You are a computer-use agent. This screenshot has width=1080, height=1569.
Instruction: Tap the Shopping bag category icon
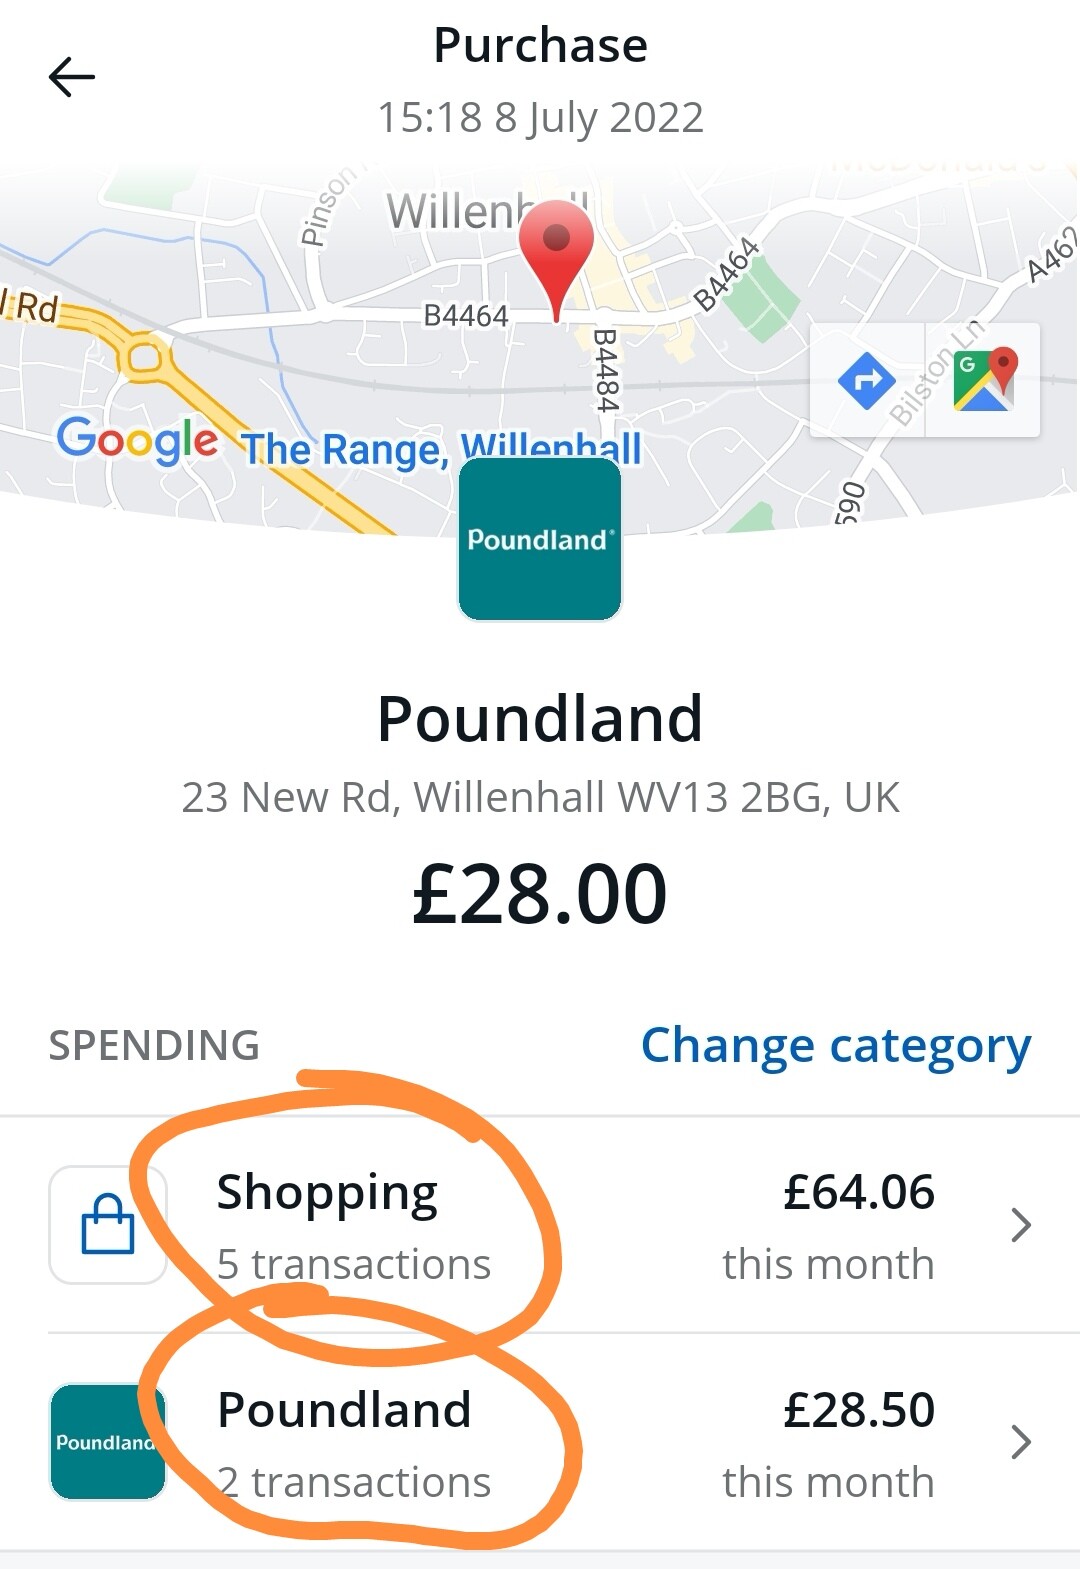pyautogui.click(x=108, y=1224)
